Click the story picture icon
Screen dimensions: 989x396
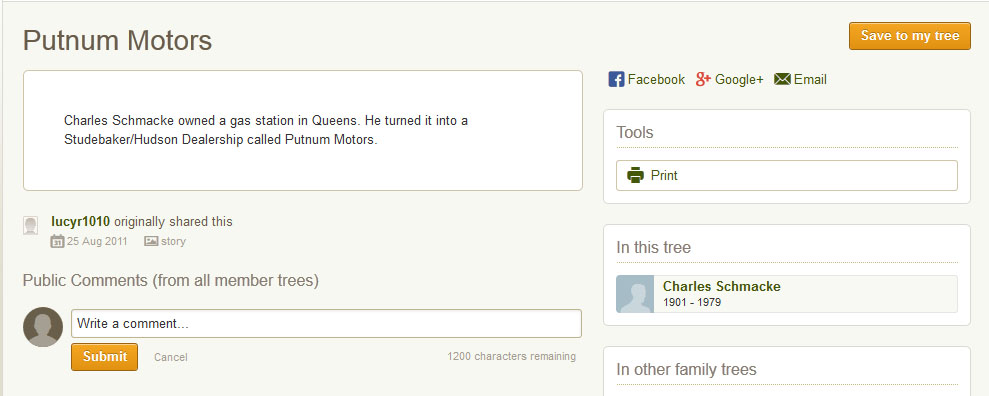(151, 241)
